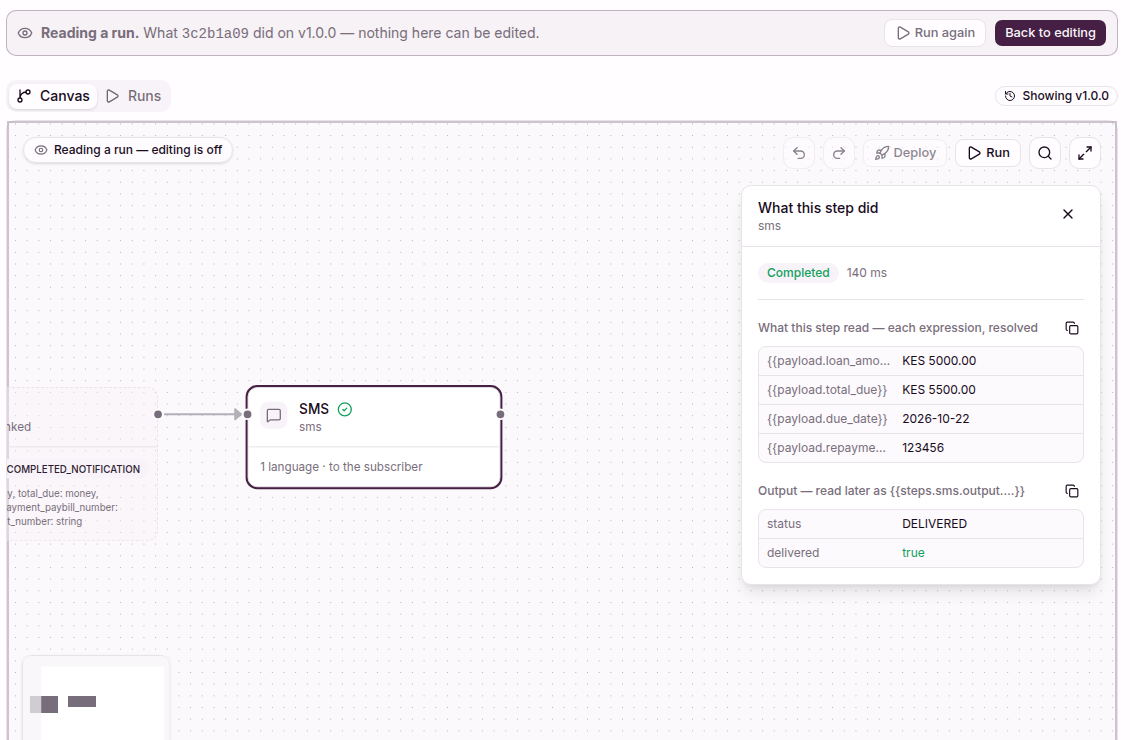The width and height of the screenshot is (1130, 740).
Task: Click the minimap thumbnail on canvas
Action: tap(96, 698)
